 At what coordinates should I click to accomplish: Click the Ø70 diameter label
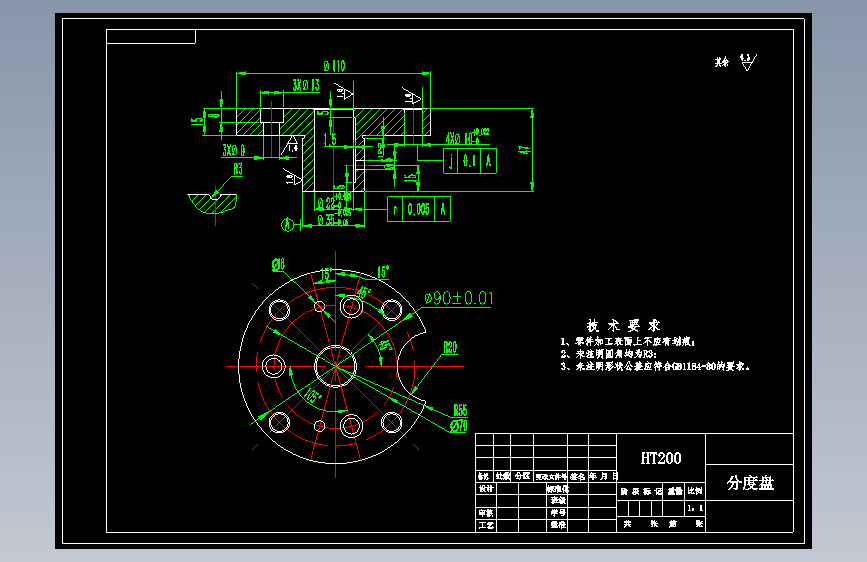click(x=458, y=426)
